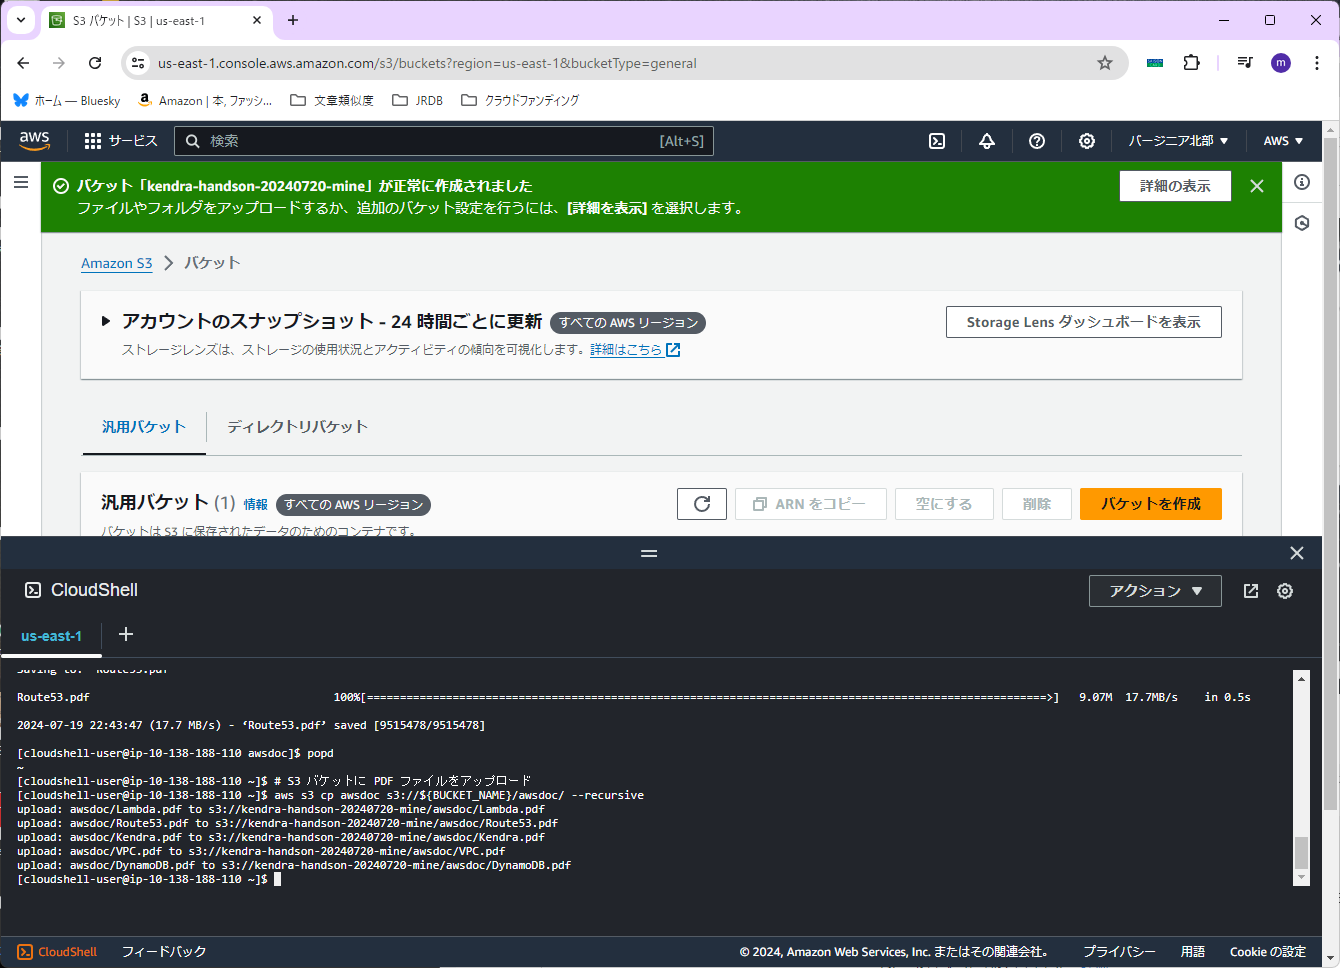Go back in browser history

(x=23, y=63)
